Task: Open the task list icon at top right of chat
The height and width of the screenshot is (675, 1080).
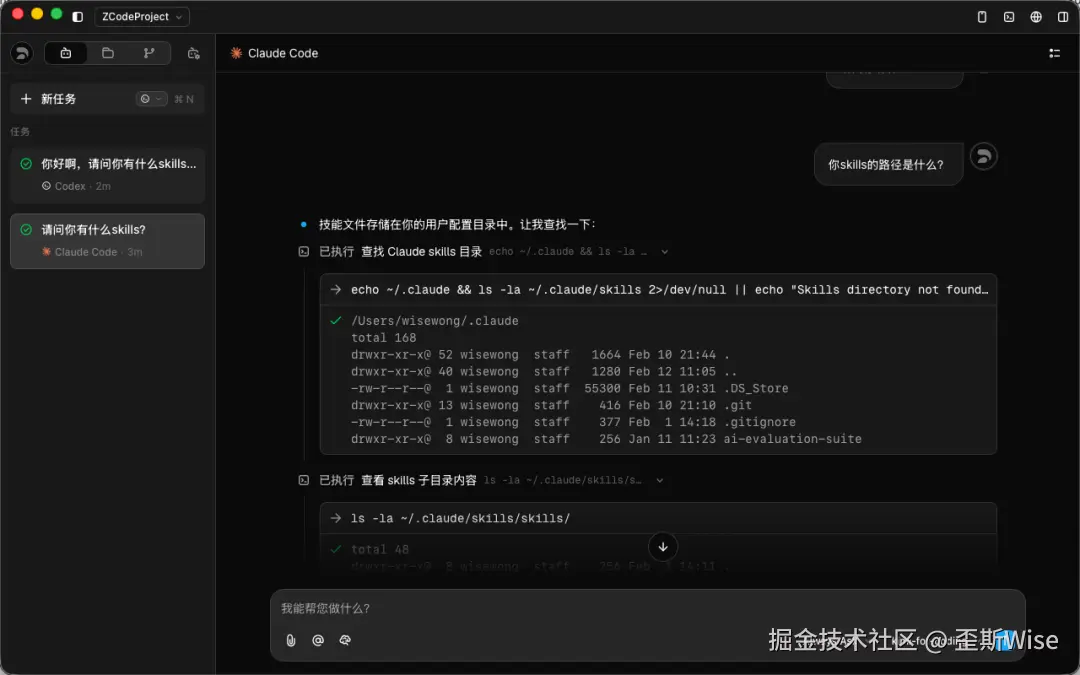Action: pyautogui.click(x=1055, y=53)
